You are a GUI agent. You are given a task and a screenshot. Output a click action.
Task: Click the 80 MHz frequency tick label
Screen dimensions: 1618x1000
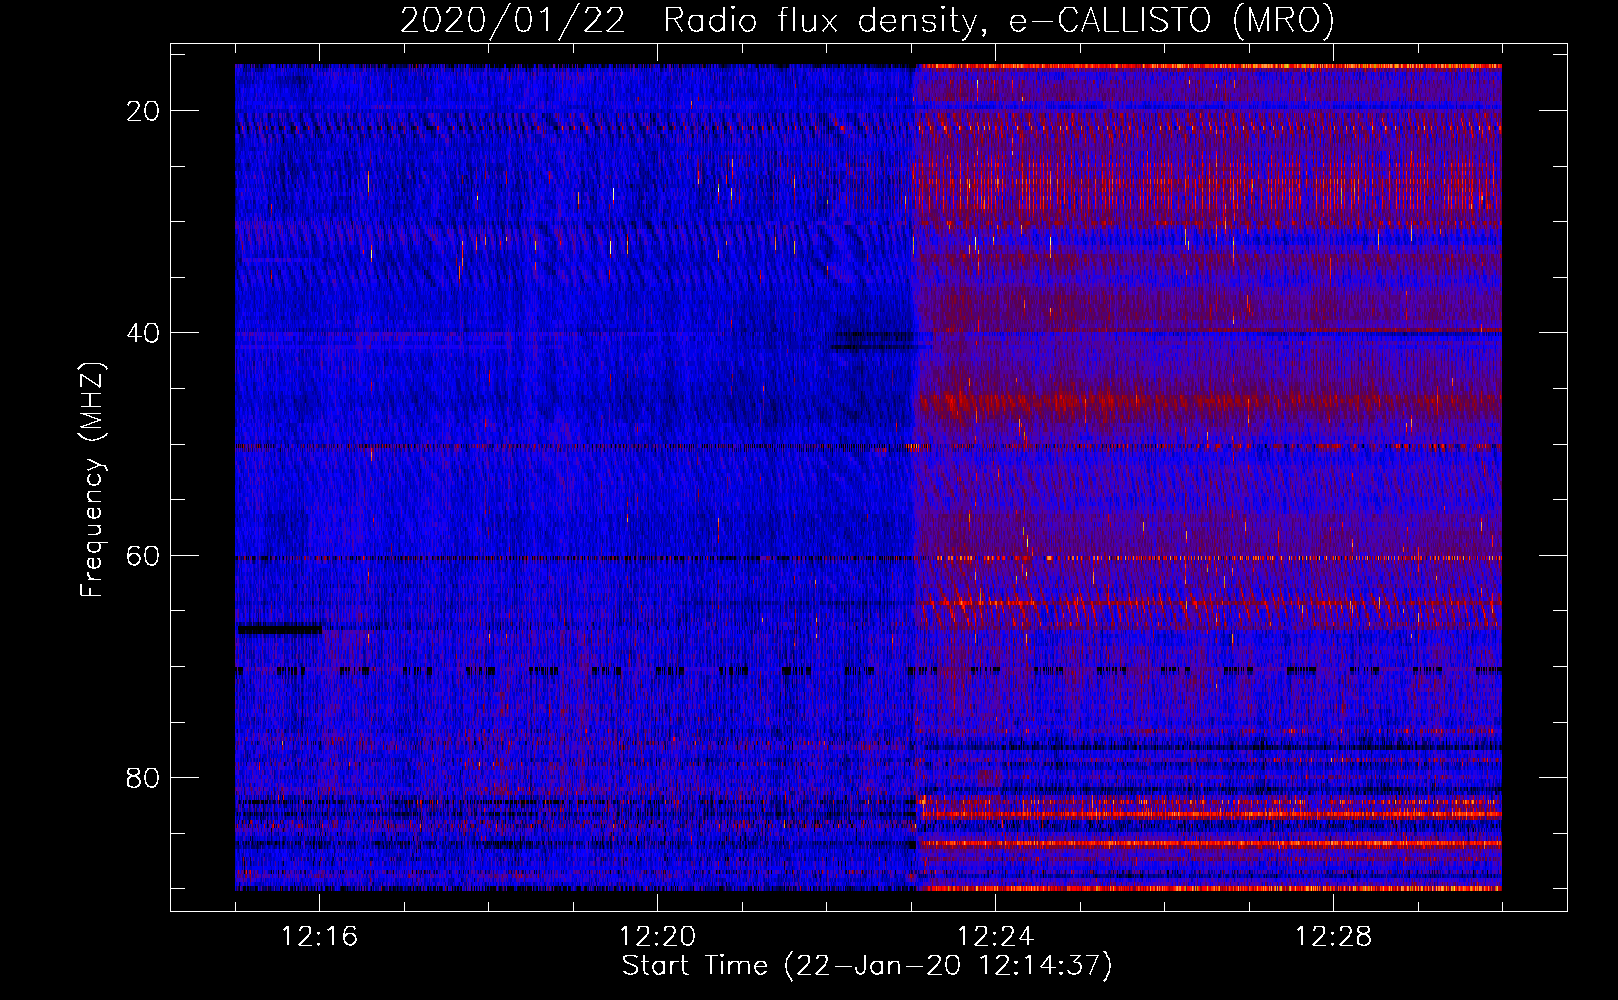144,777
